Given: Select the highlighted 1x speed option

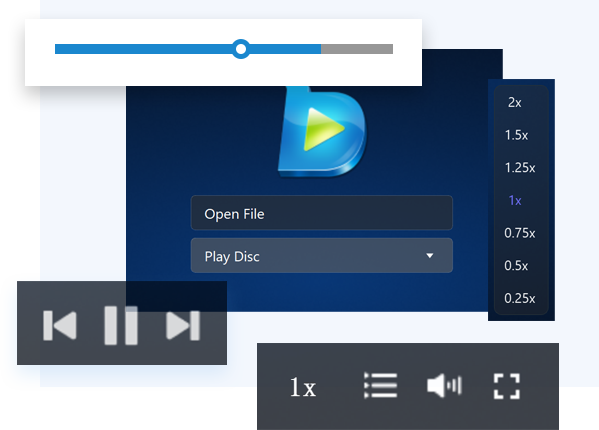Looking at the screenshot, I should click(x=515, y=200).
